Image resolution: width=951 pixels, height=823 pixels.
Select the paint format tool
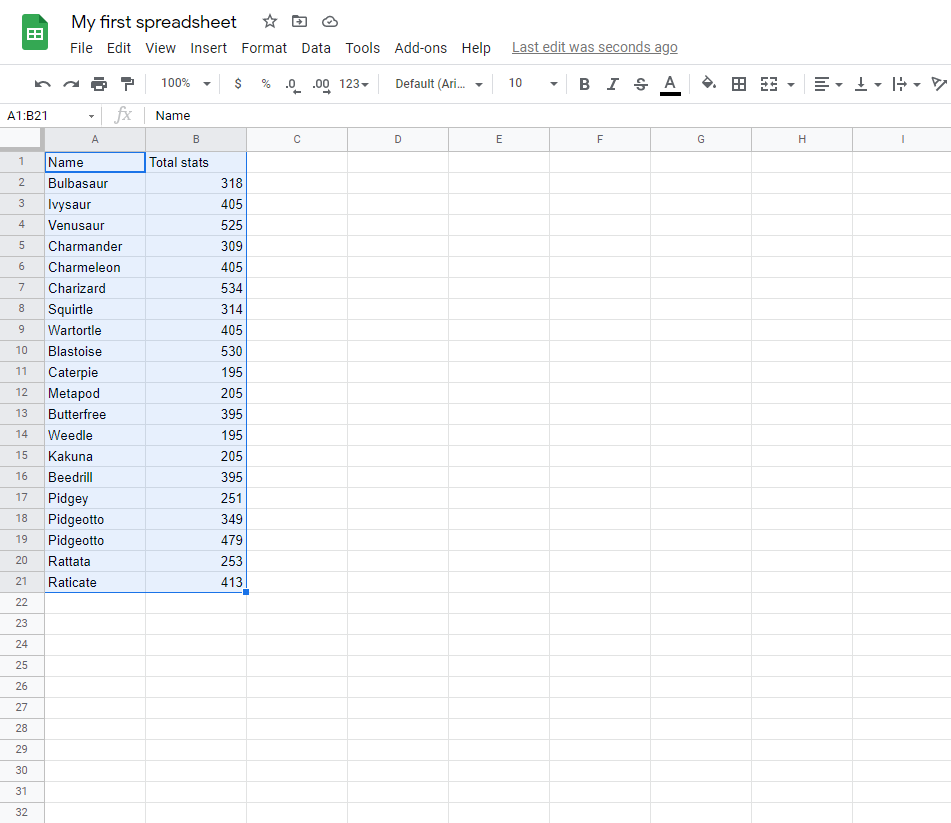click(x=127, y=84)
